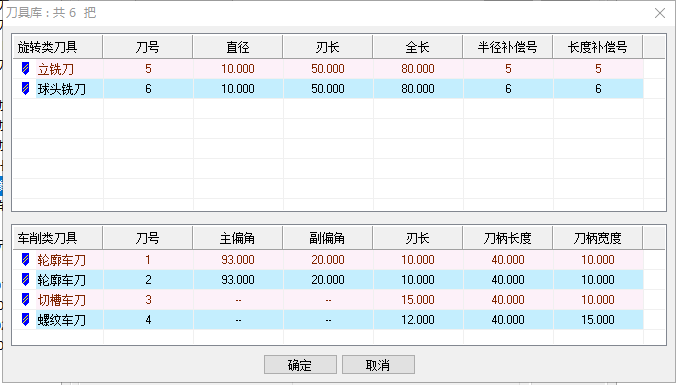The image size is (678, 385).
Task: Click the 刃长 header in rotating tools table
Action: 327,47
